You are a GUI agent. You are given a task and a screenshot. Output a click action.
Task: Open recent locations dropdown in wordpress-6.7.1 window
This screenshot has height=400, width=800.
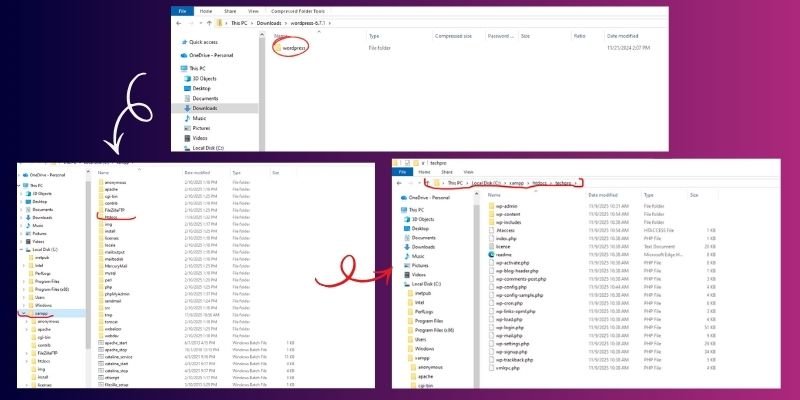pyautogui.click(x=201, y=23)
